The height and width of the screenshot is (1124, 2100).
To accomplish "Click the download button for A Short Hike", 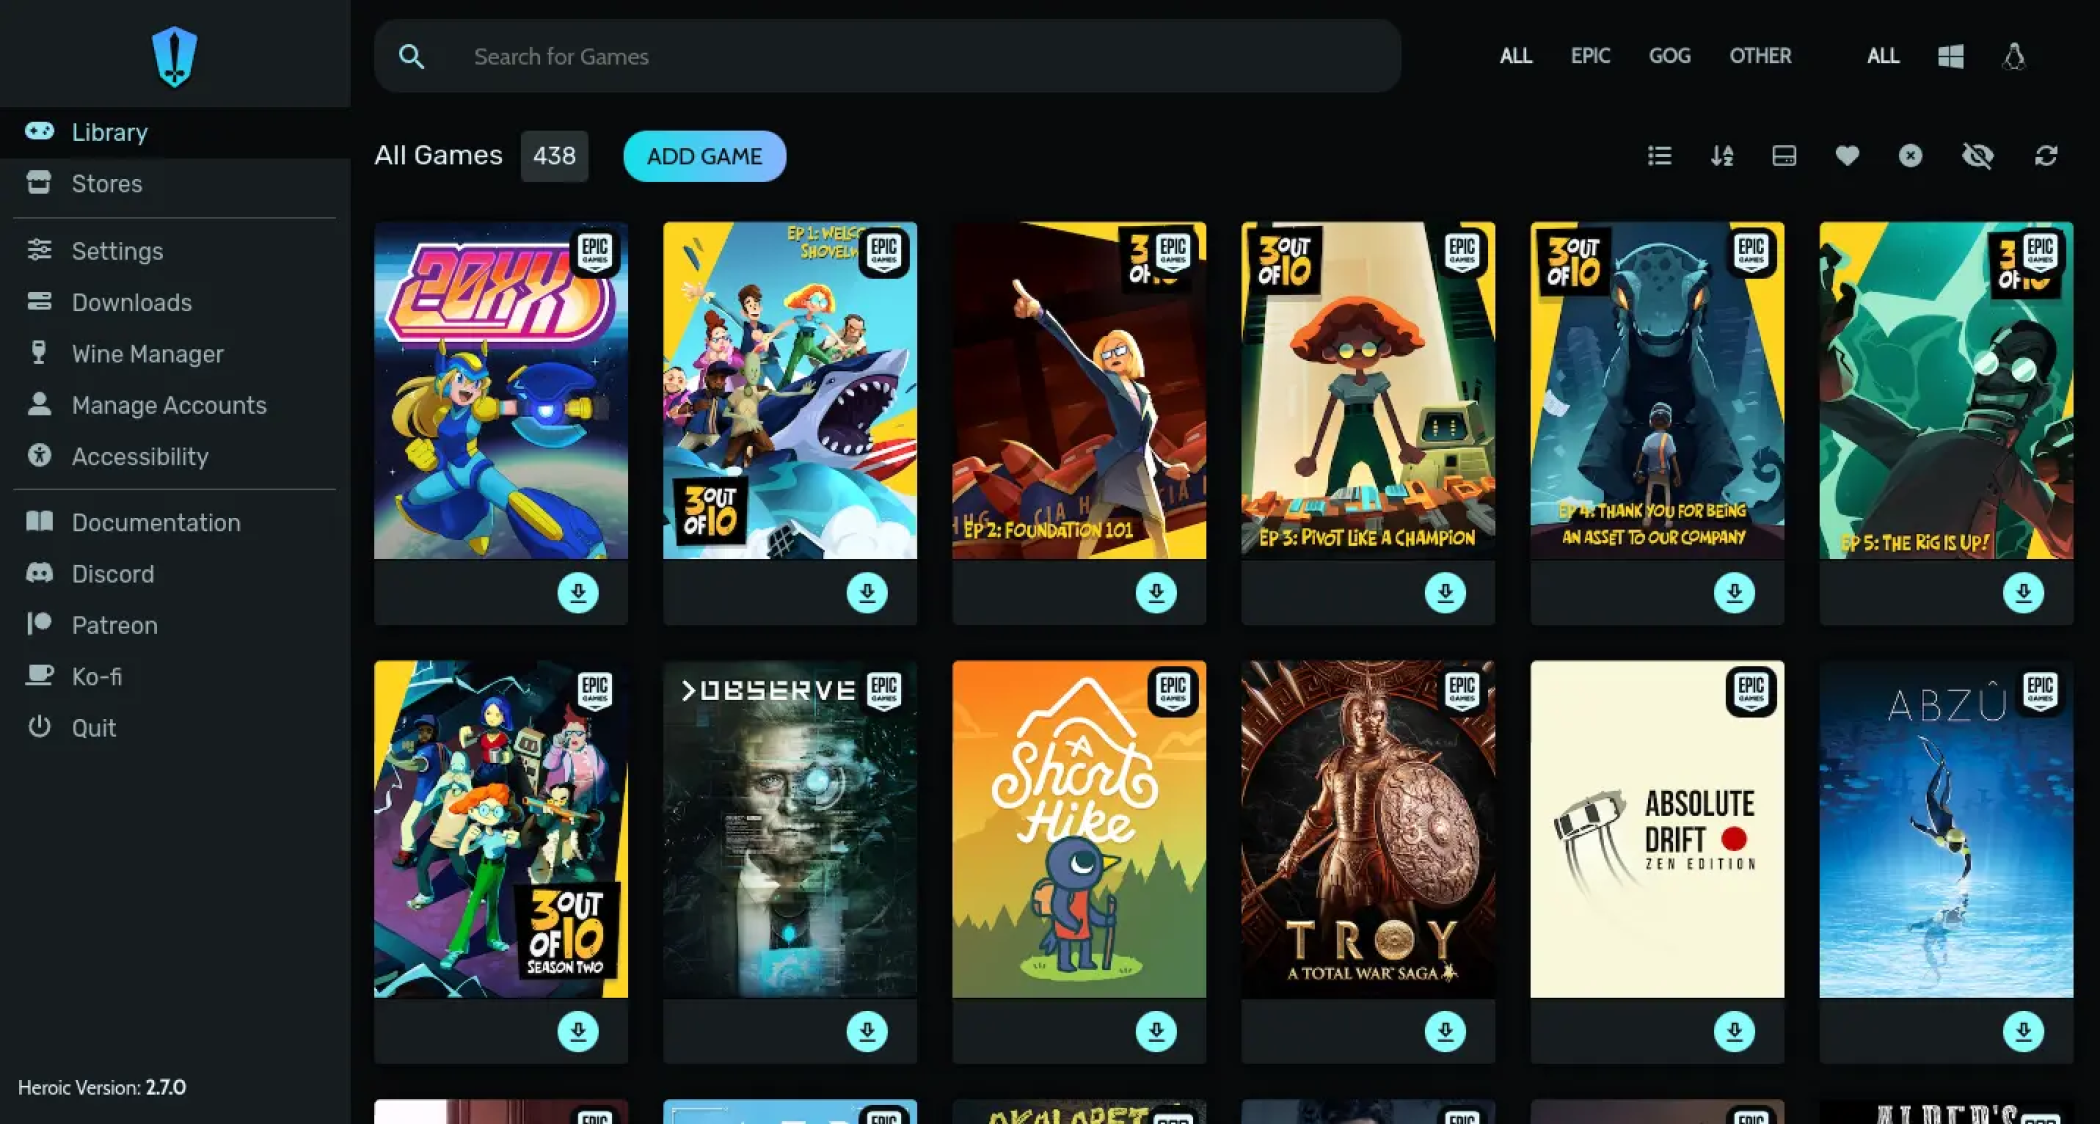I will pos(1156,1031).
